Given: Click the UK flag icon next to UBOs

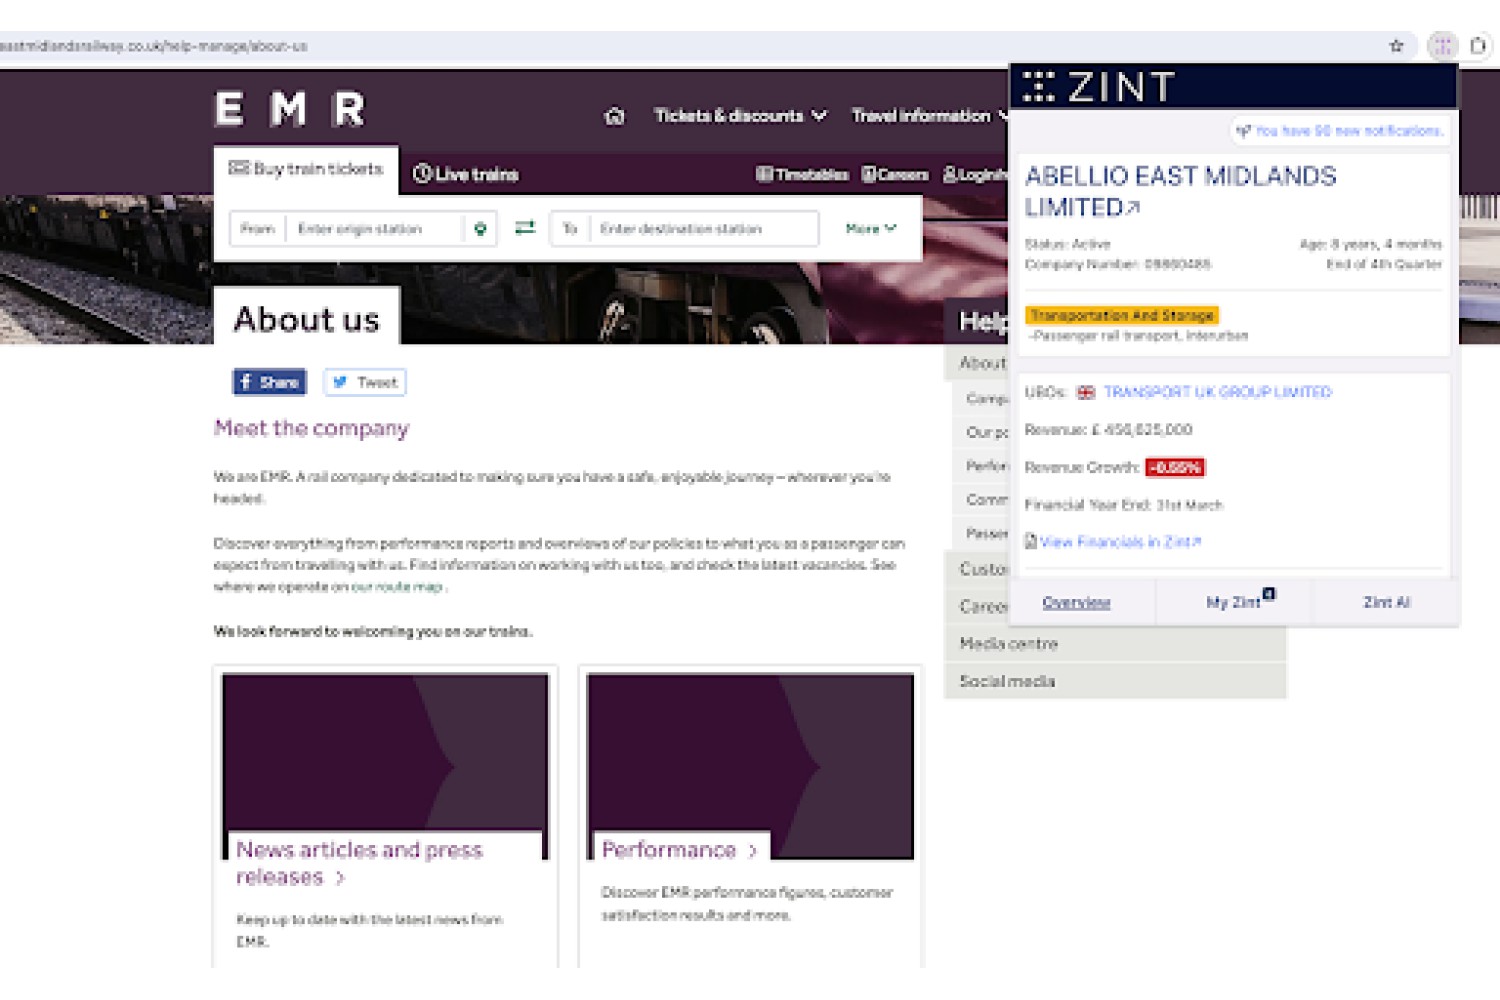Looking at the screenshot, I should [1086, 392].
